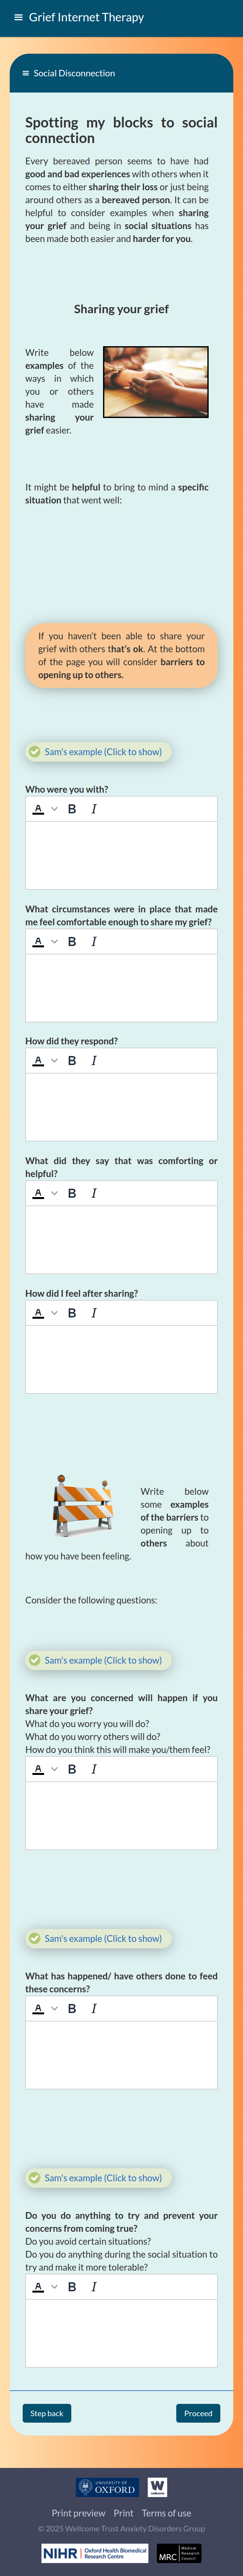Toggle bold in 'How did I feel after sharing?' editor
The image size is (243, 2576).
(x=72, y=1313)
